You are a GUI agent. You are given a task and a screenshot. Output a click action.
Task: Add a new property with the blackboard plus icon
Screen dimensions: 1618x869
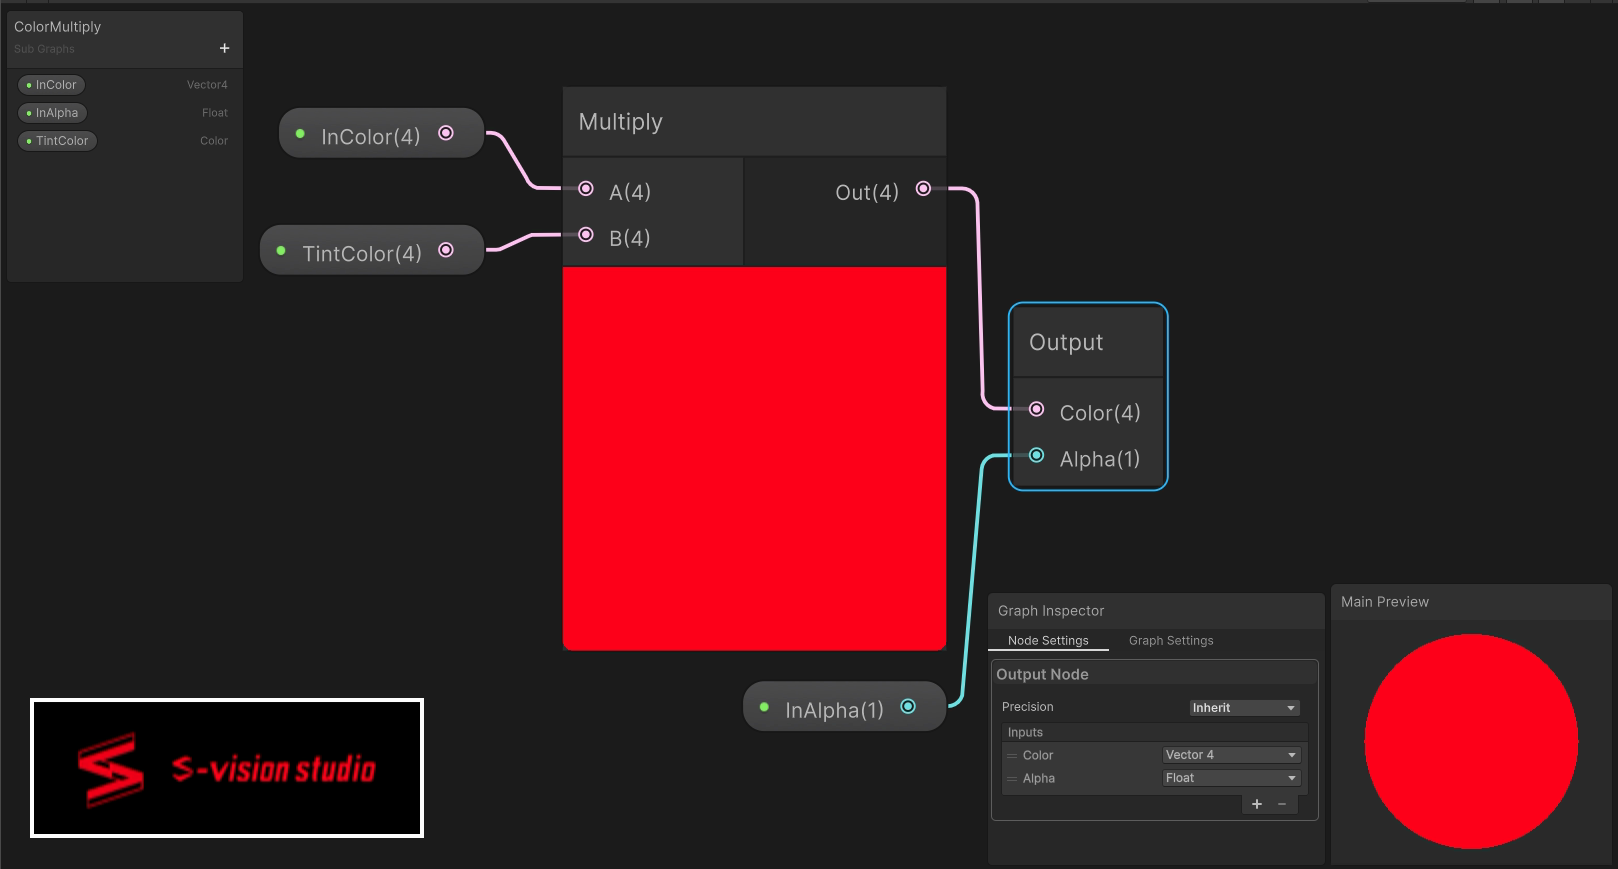[x=224, y=48]
